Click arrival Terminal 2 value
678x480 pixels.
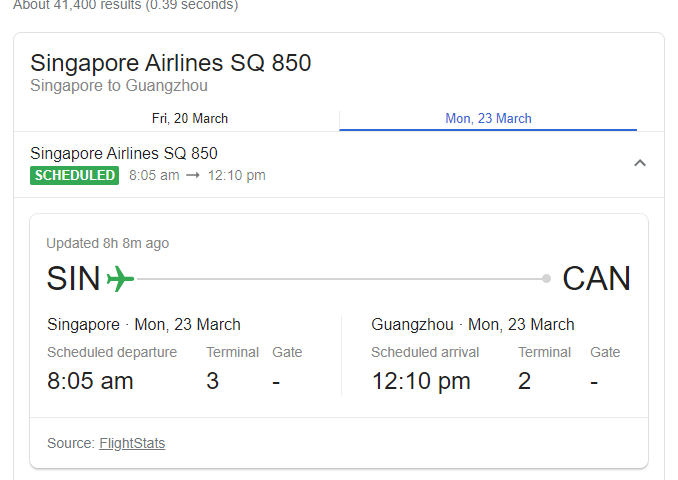(x=525, y=381)
